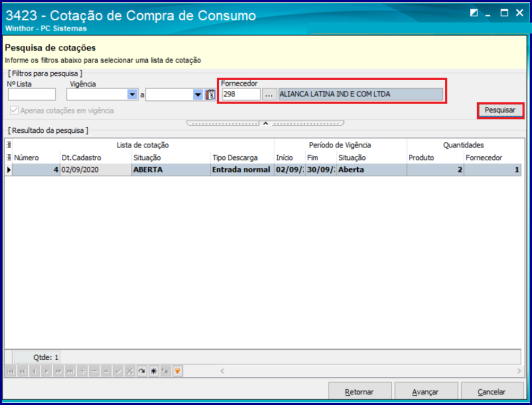532x405 pixels.
Task: Collapse the filter panel with the chevron
Action: [x=266, y=123]
